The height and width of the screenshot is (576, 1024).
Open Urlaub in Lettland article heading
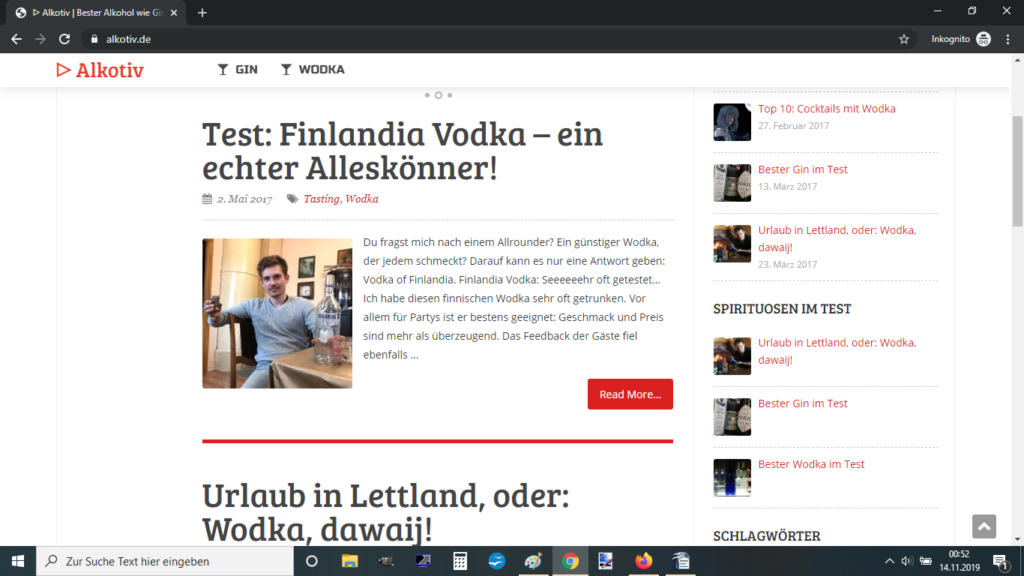385,512
